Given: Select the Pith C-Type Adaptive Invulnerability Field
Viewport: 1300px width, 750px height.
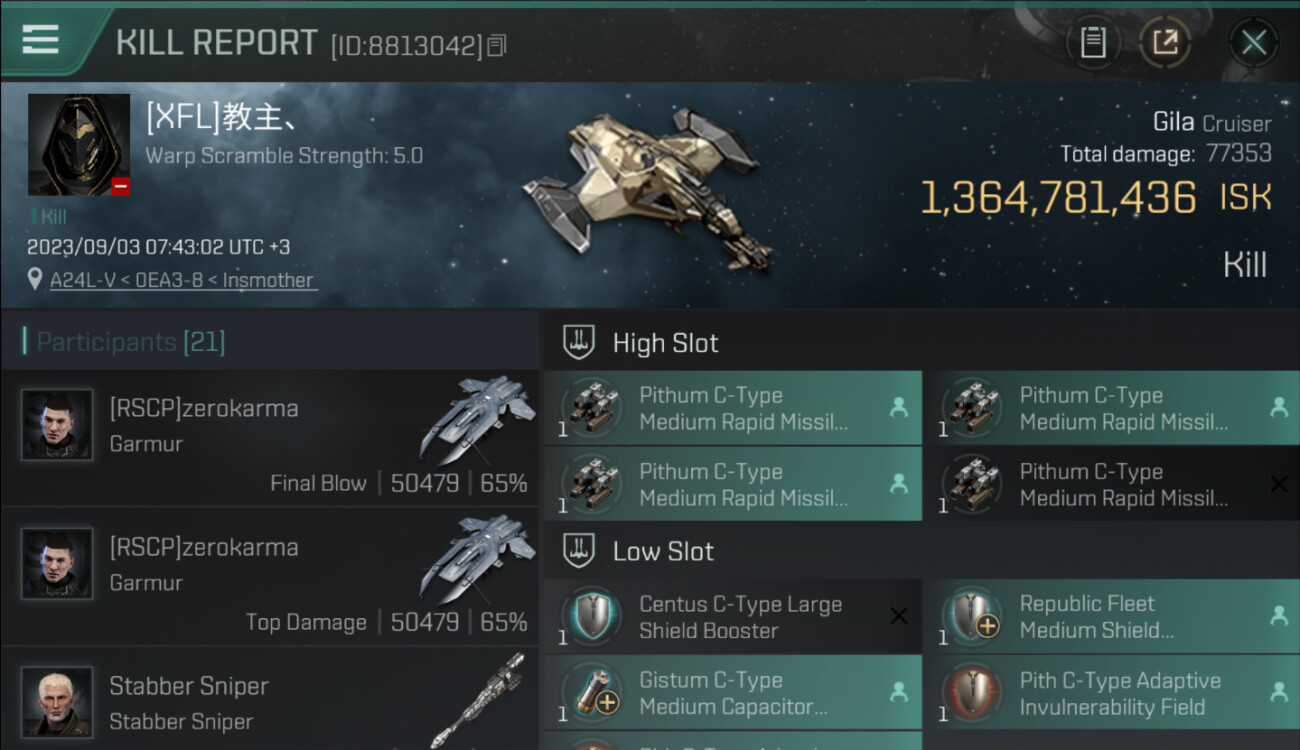Looking at the screenshot, I should tap(1113, 693).
